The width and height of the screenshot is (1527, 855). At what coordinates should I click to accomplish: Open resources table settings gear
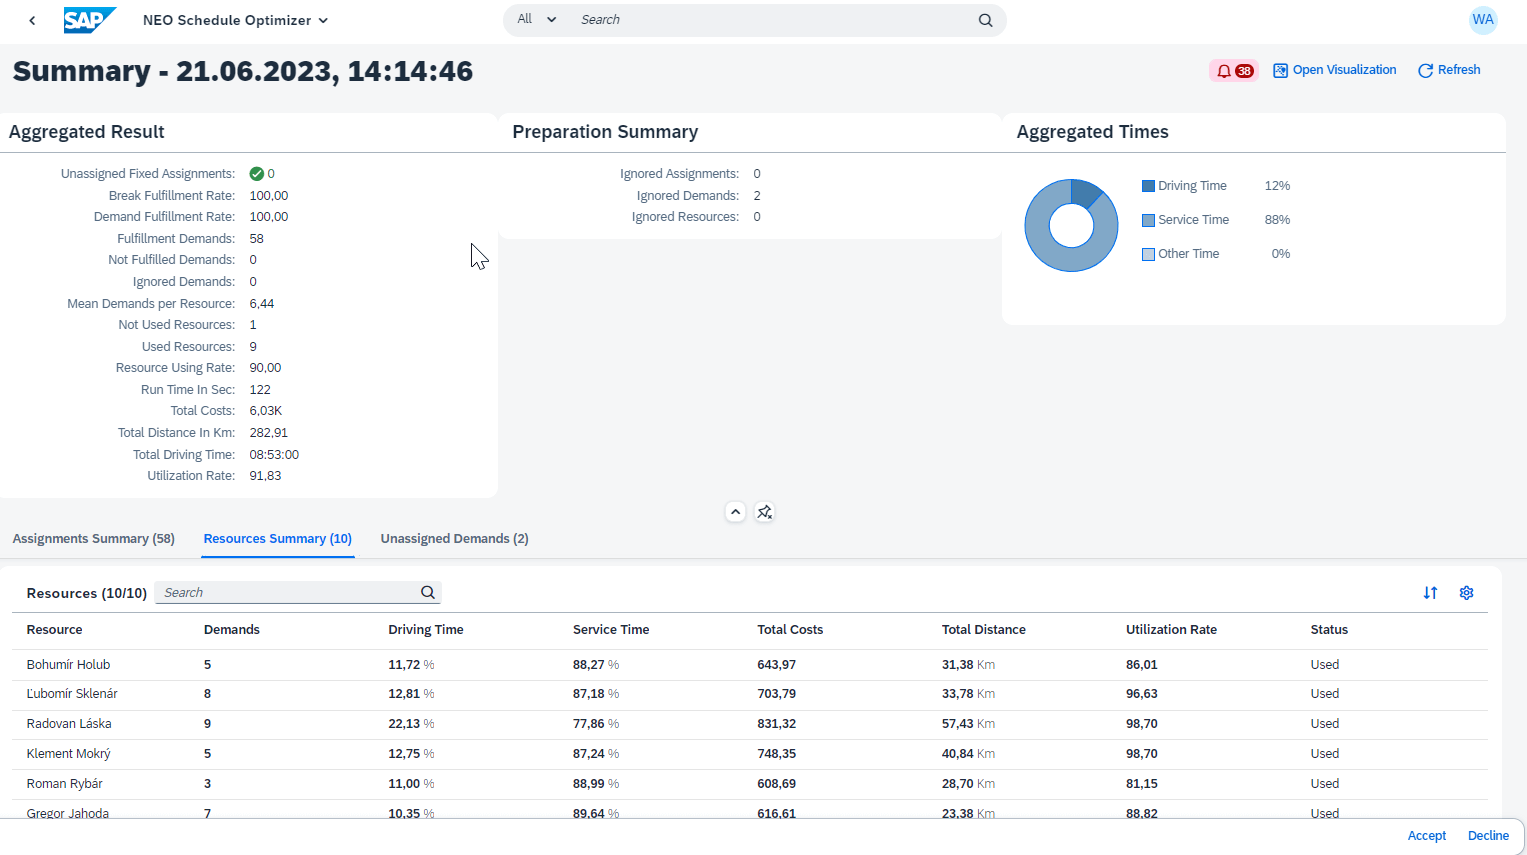[x=1466, y=593]
